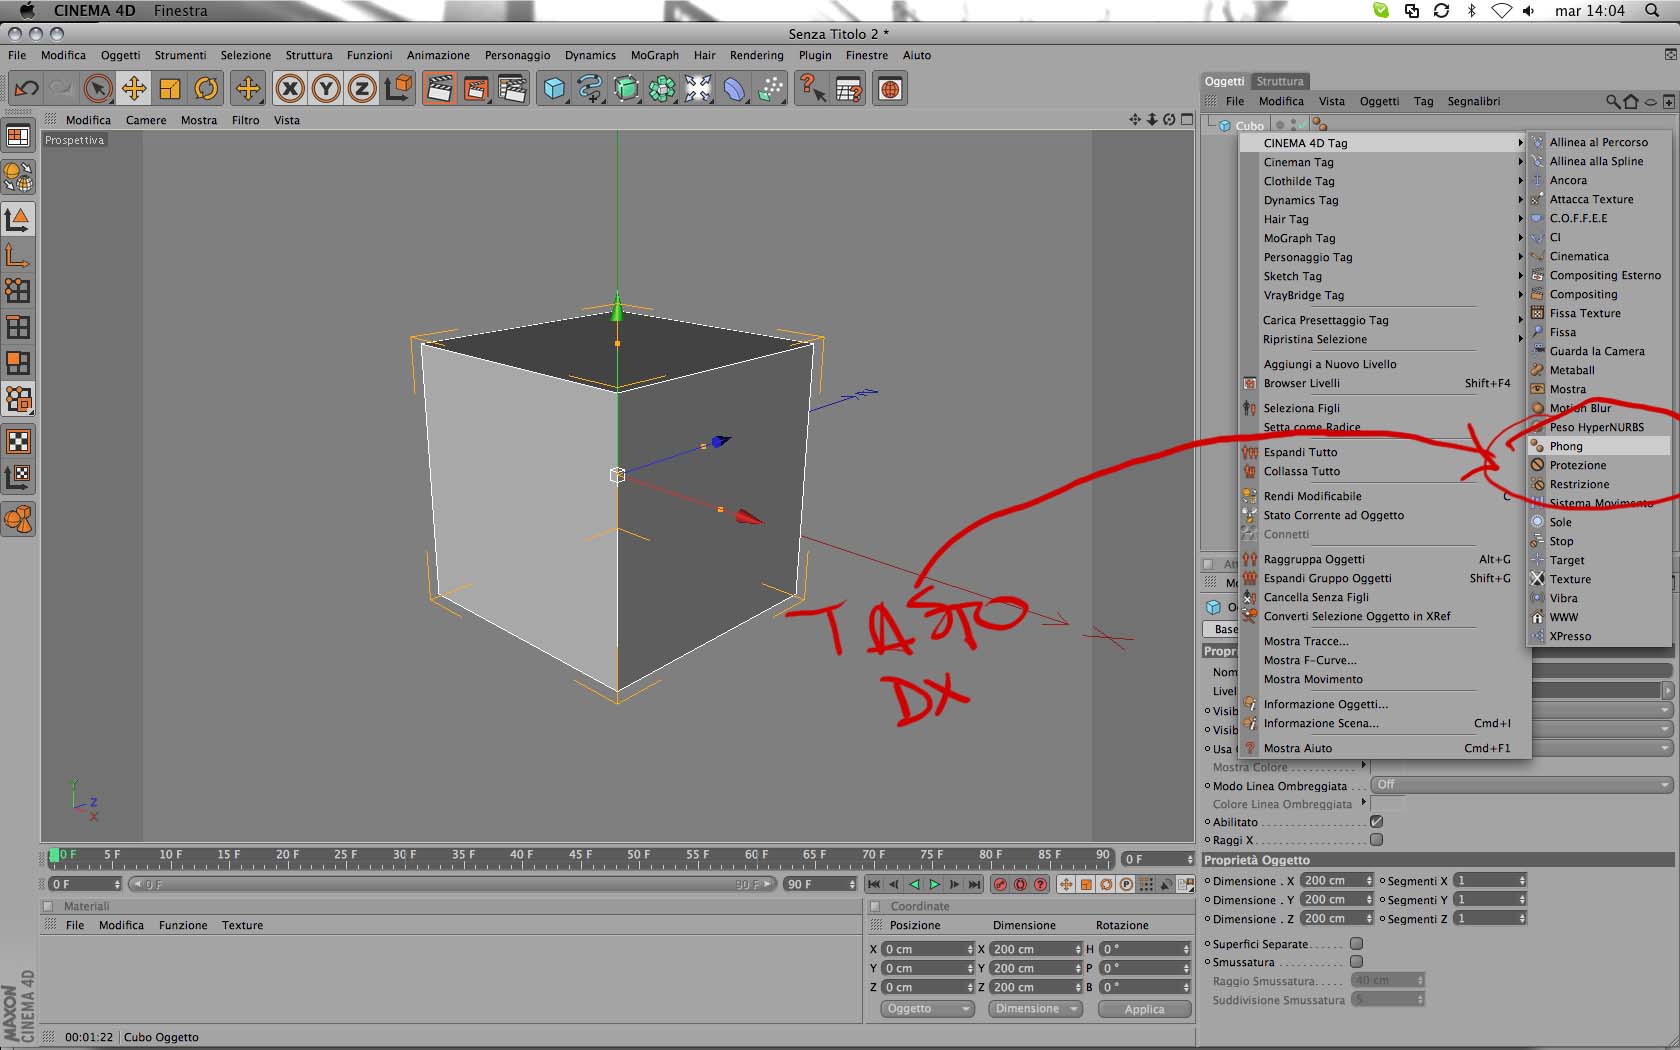Viewport: 1680px width, 1050px height.
Task: Click the volume speaker icon in the menu bar
Action: point(1529,11)
